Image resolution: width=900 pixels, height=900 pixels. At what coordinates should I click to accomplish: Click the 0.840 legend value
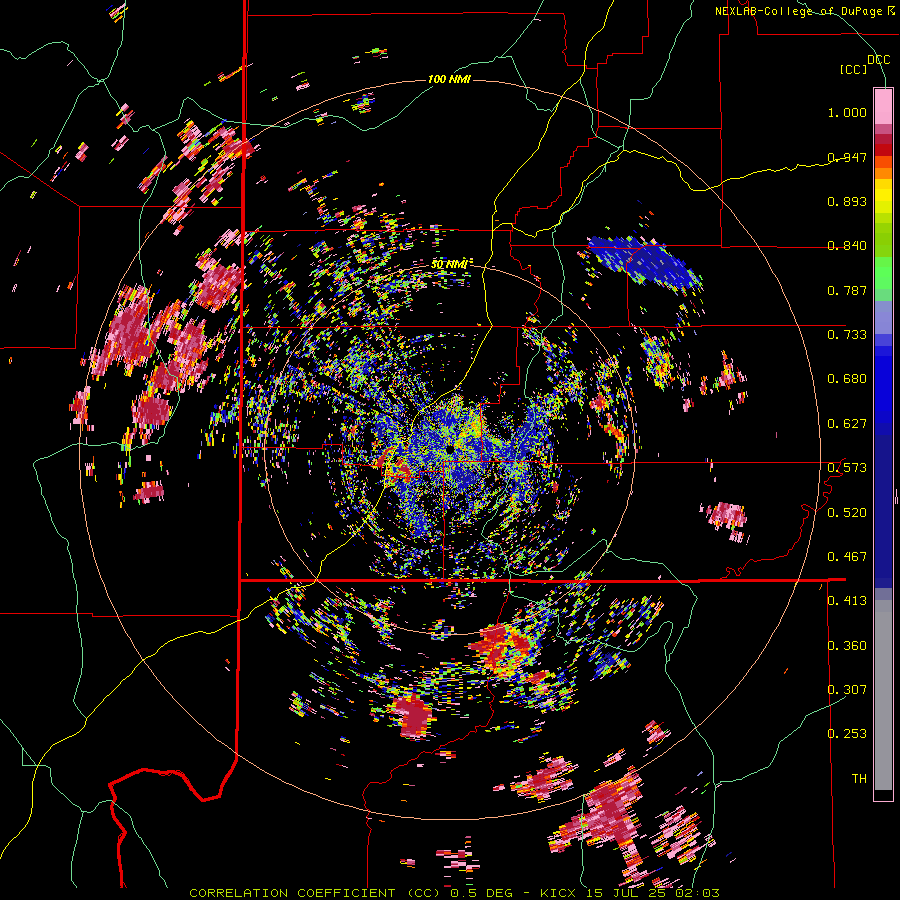tap(847, 246)
